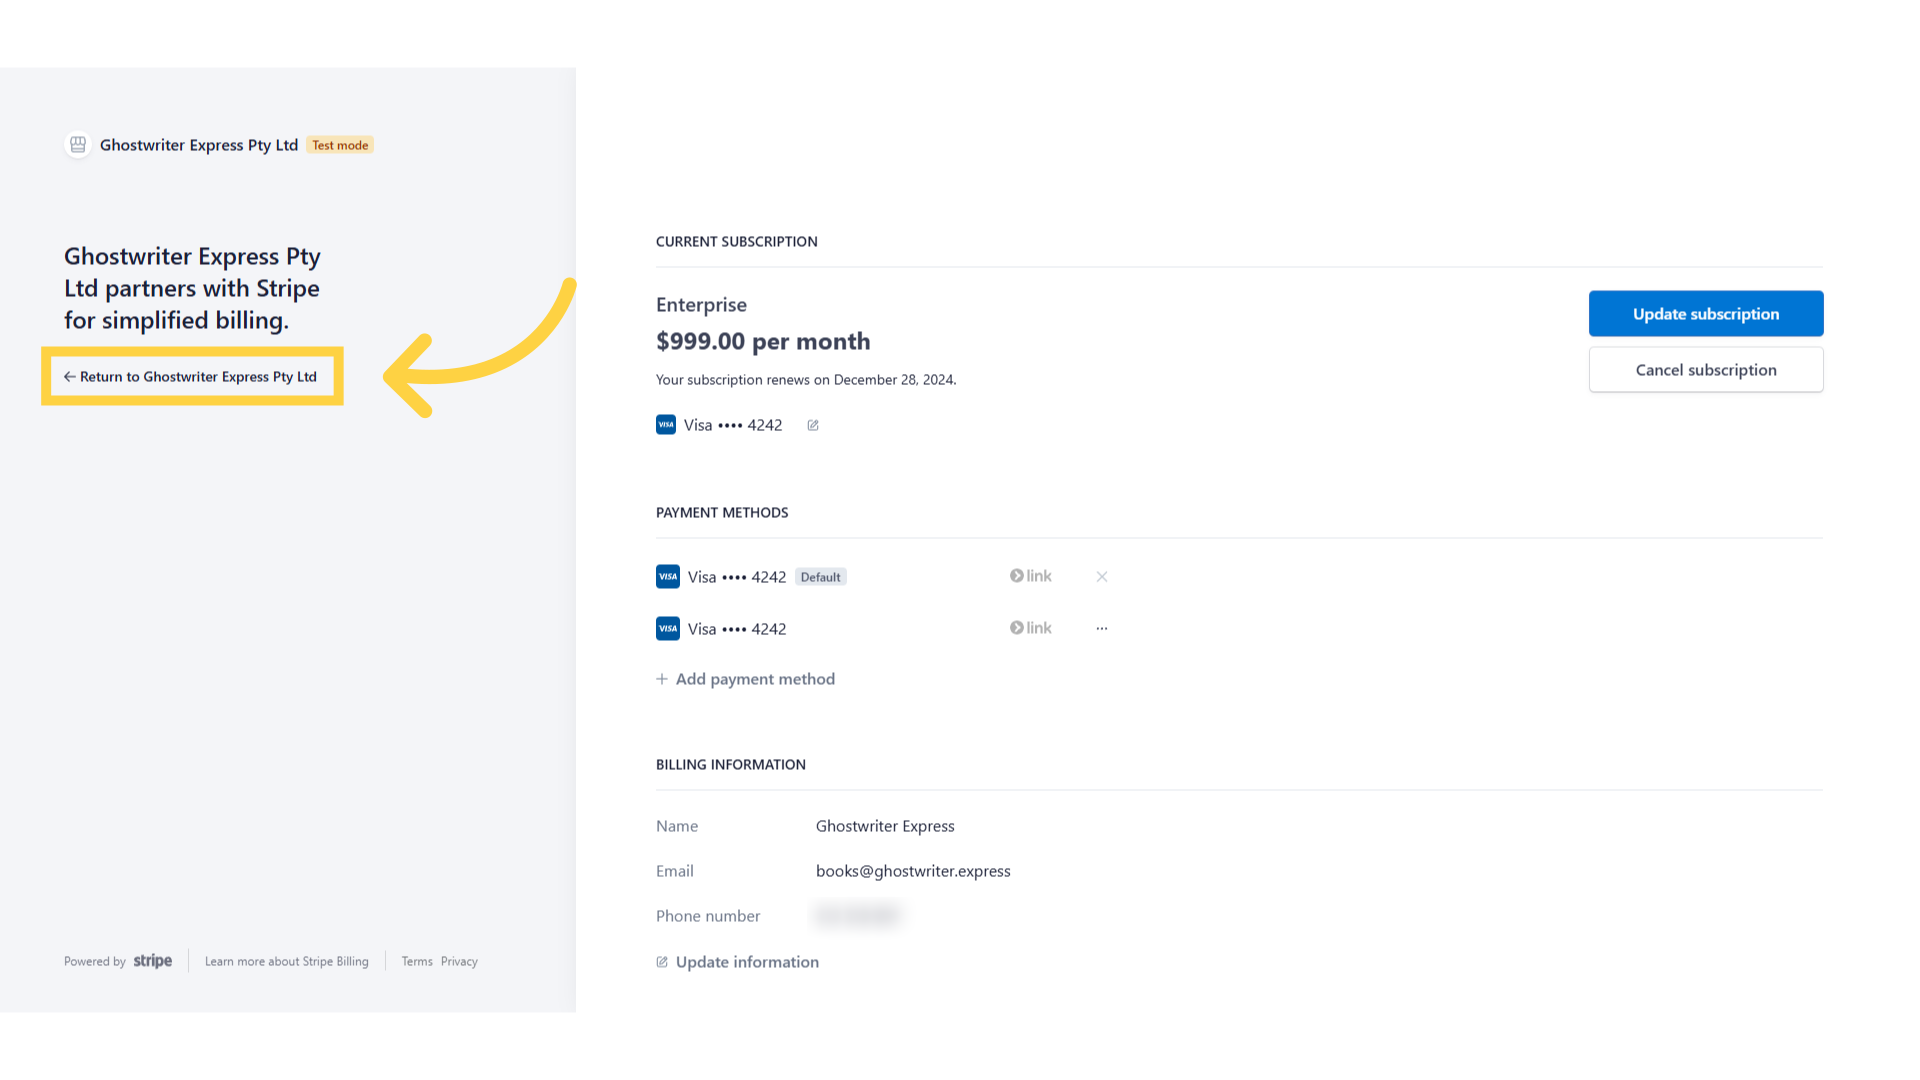This screenshot has height=1080, width=1920.
Task: Click the Stripe logo in the footer
Action: click(153, 961)
